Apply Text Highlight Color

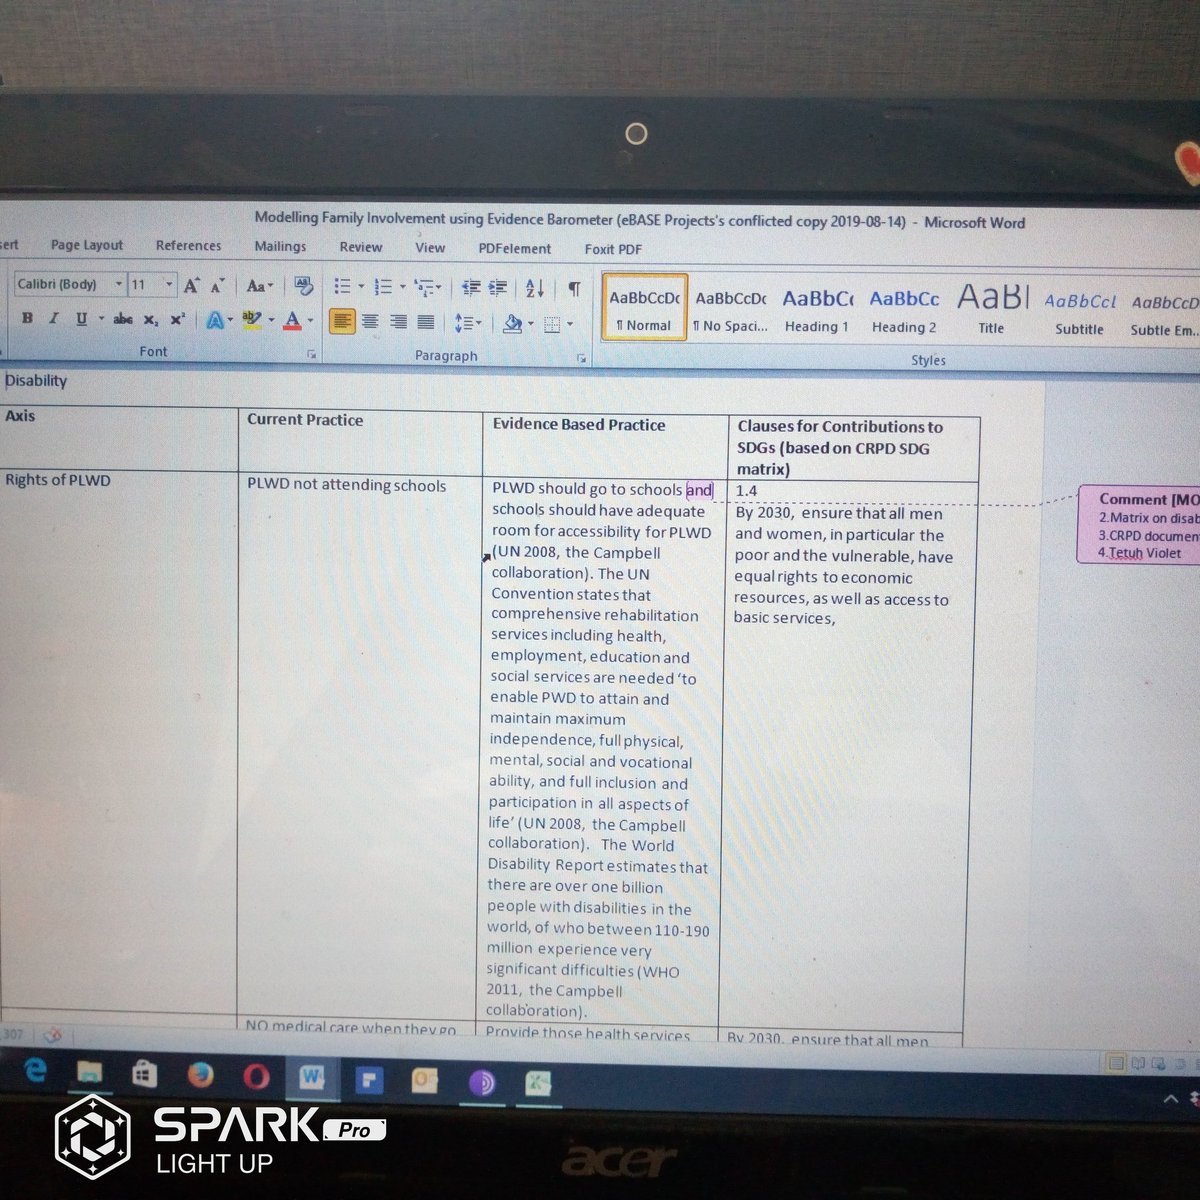coord(250,320)
